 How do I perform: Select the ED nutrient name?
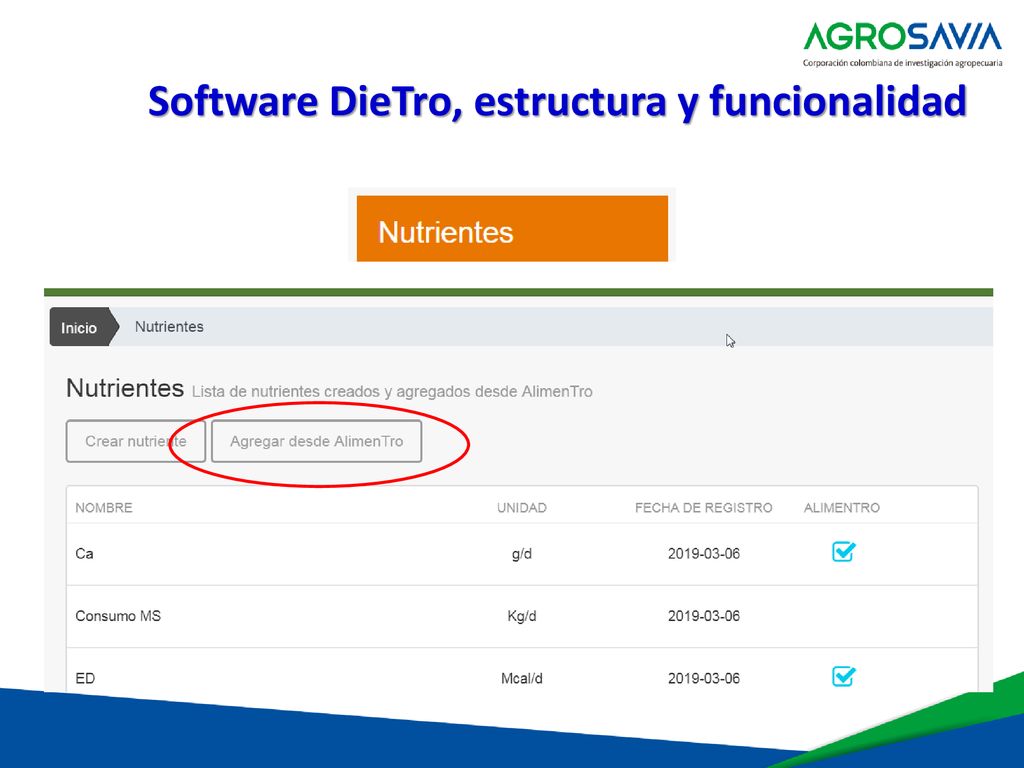coord(85,679)
